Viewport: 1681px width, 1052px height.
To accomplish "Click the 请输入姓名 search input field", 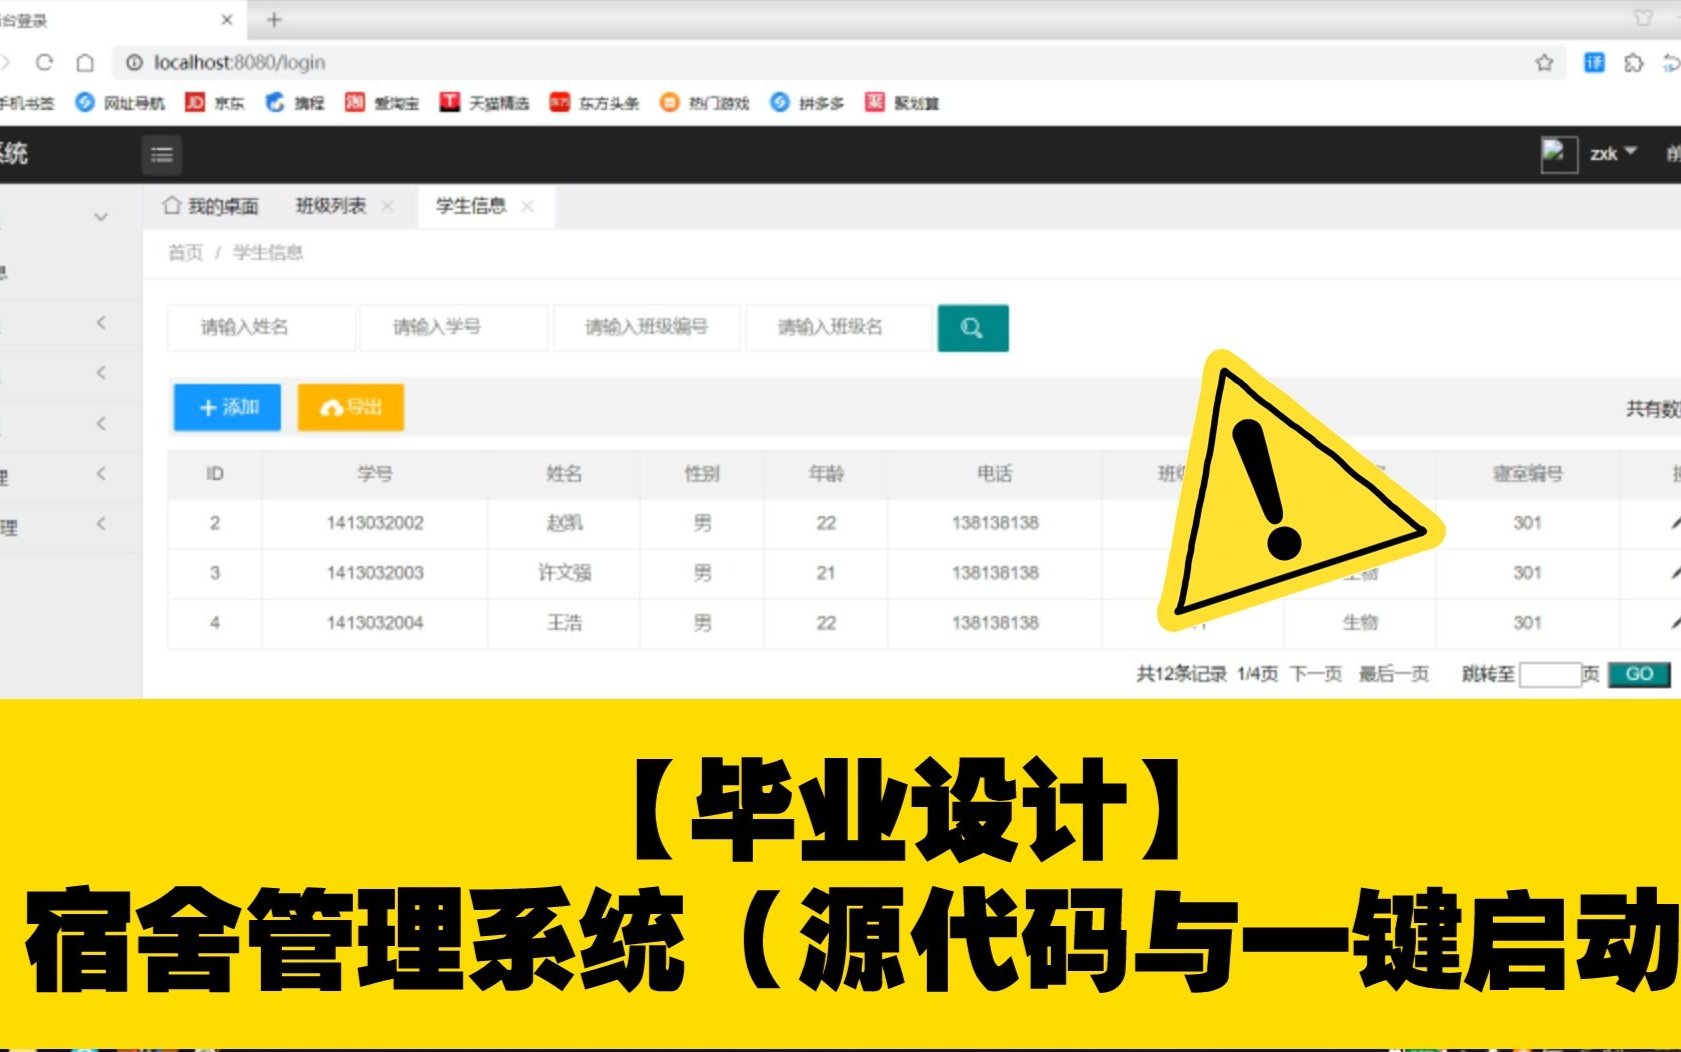I will pos(262,327).
